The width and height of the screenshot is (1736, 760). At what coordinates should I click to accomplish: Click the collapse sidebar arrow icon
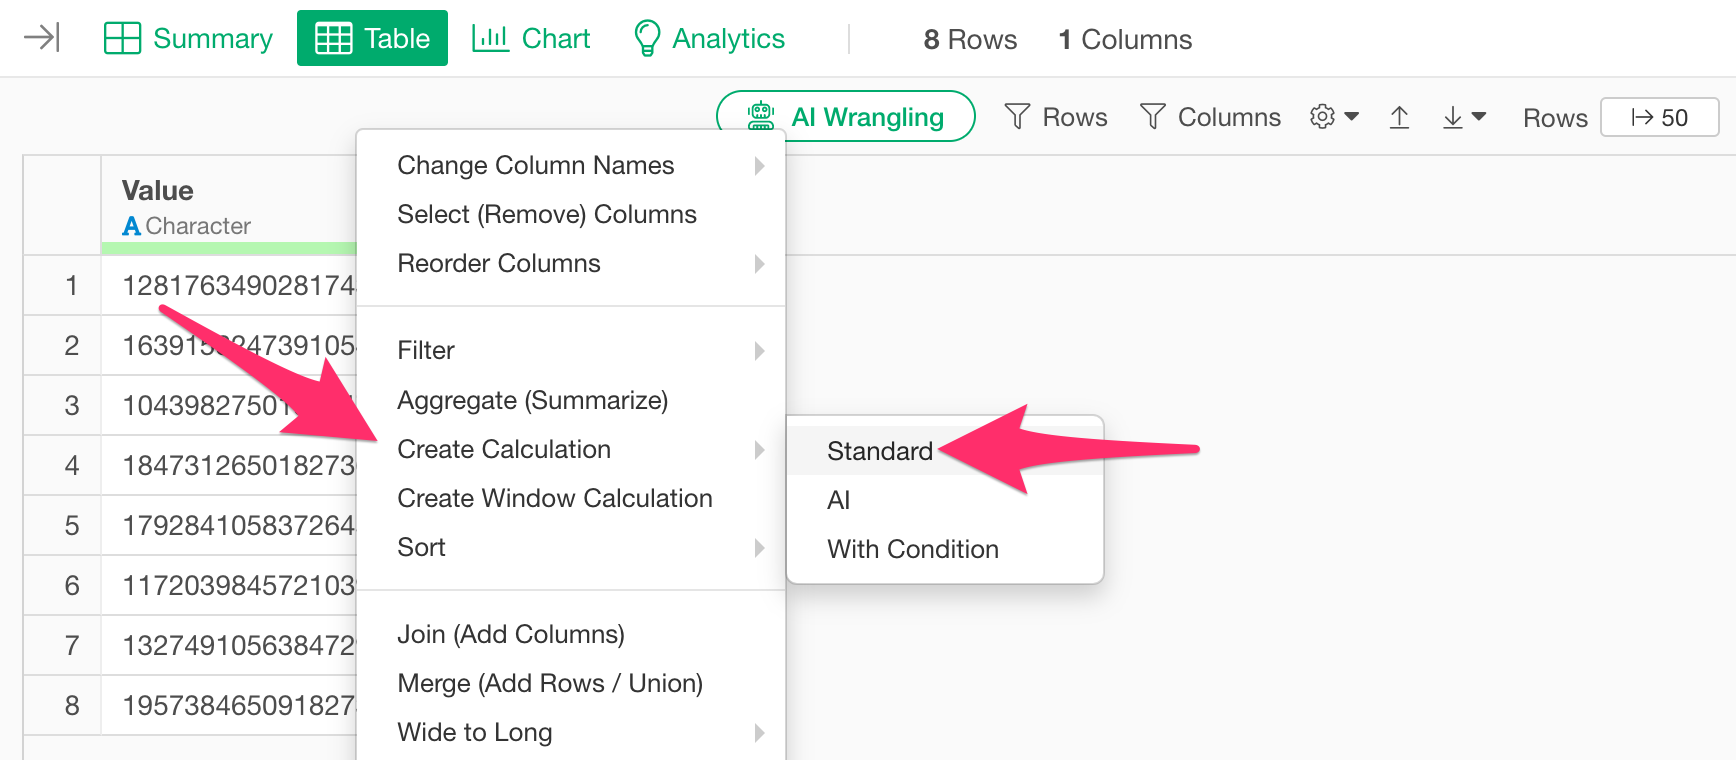coord(42,38)
